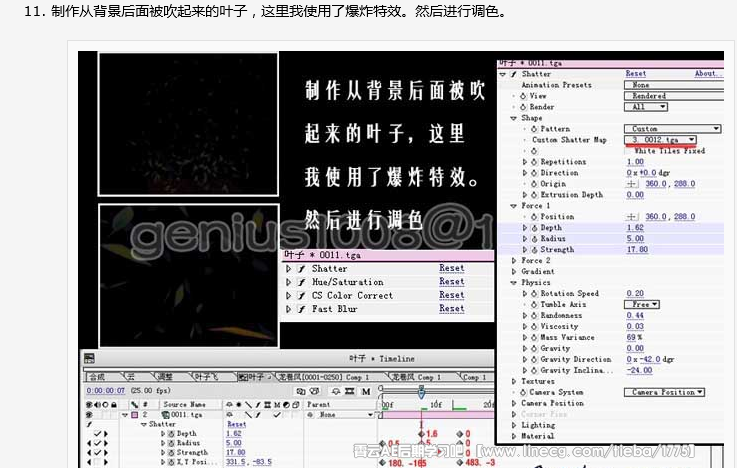Toggle keyframe checkbox for Strength in timeline
The image size is (737, 468).
click(97, 452)
